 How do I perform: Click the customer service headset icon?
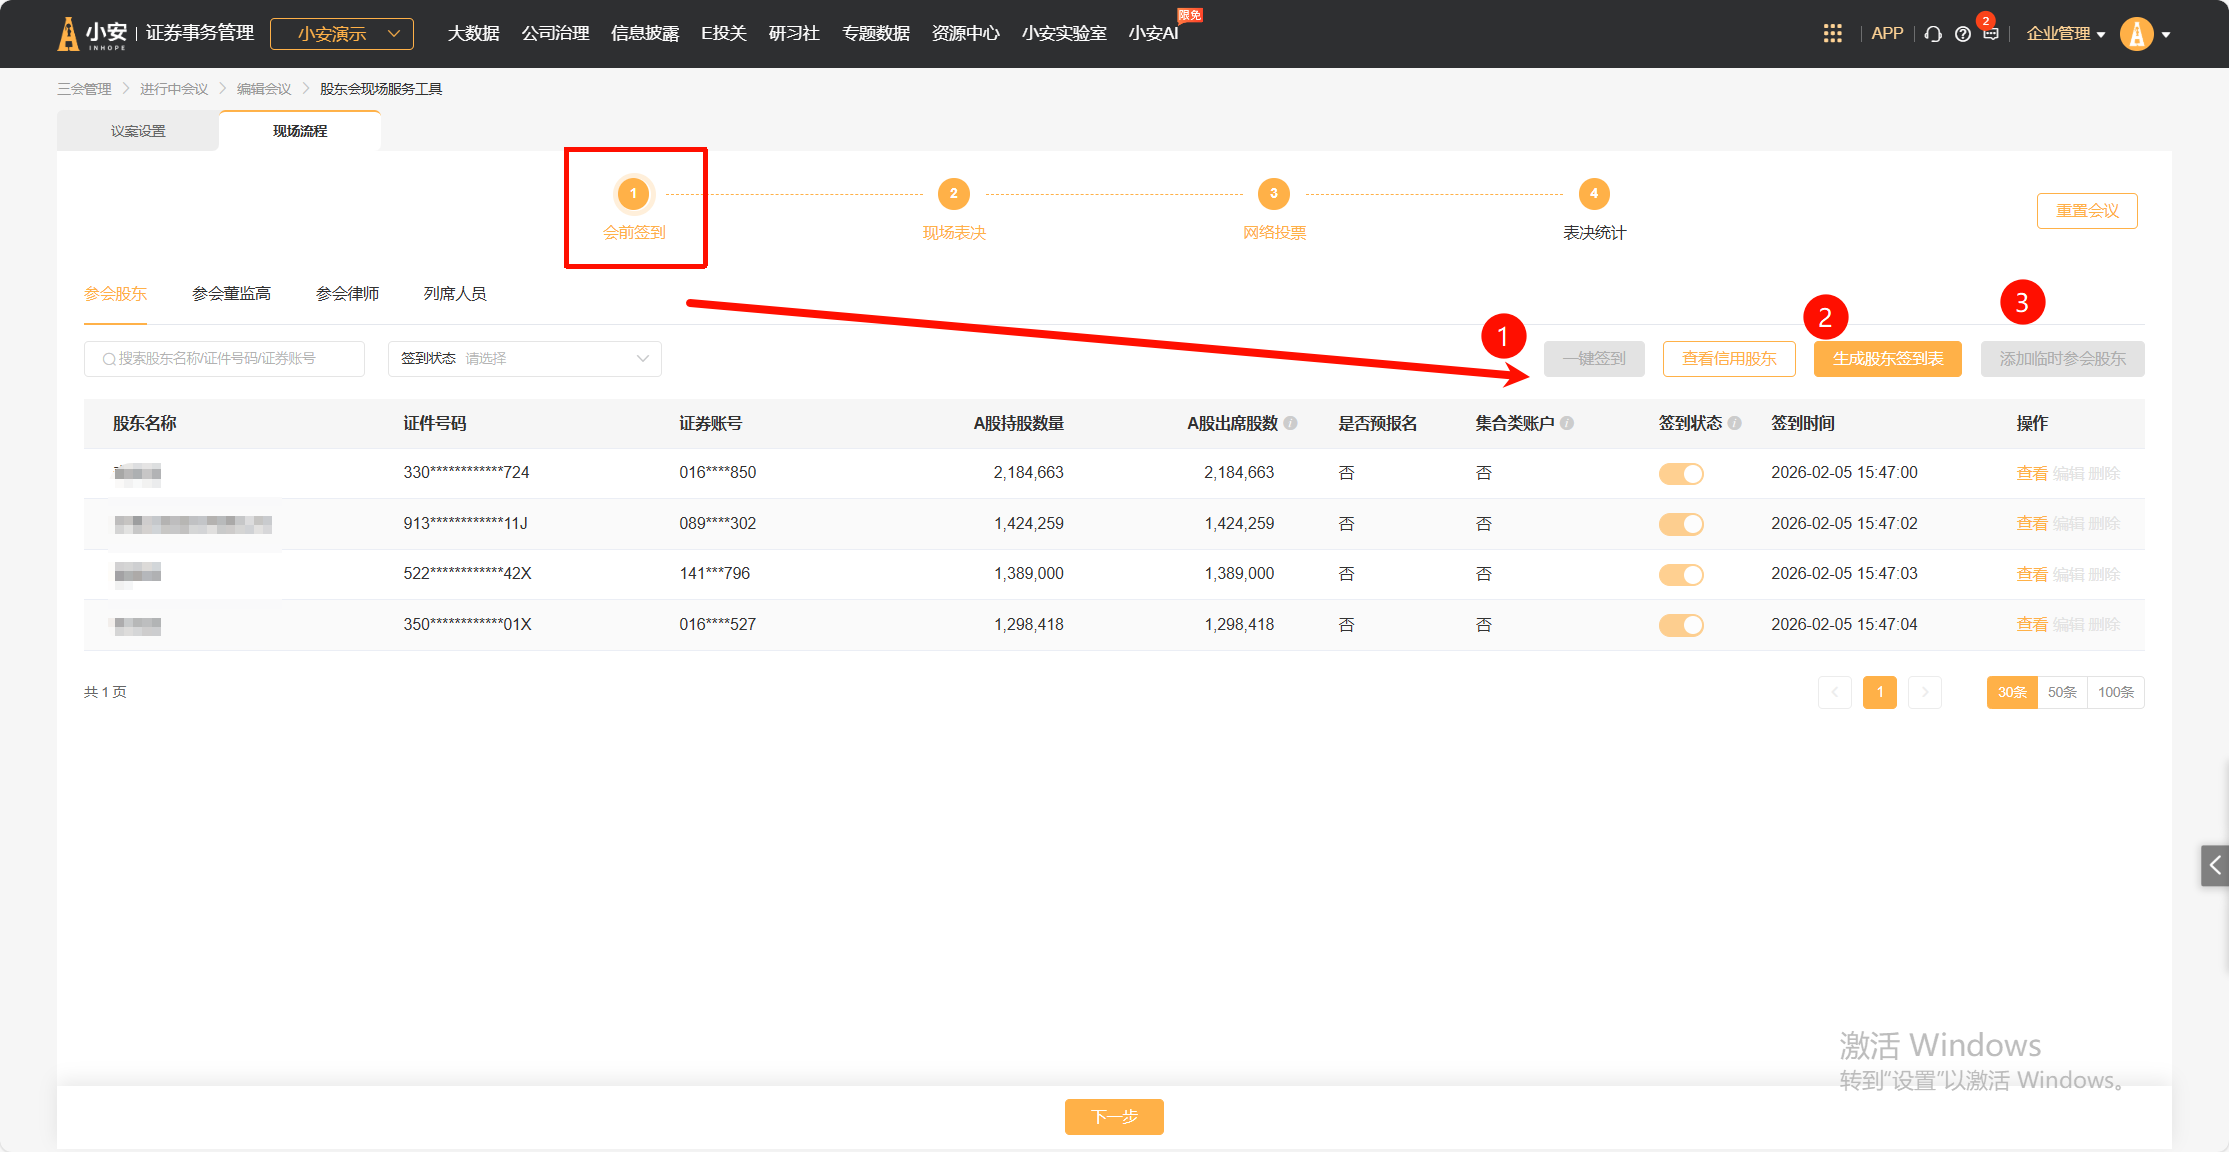(x=1933, y=34)
